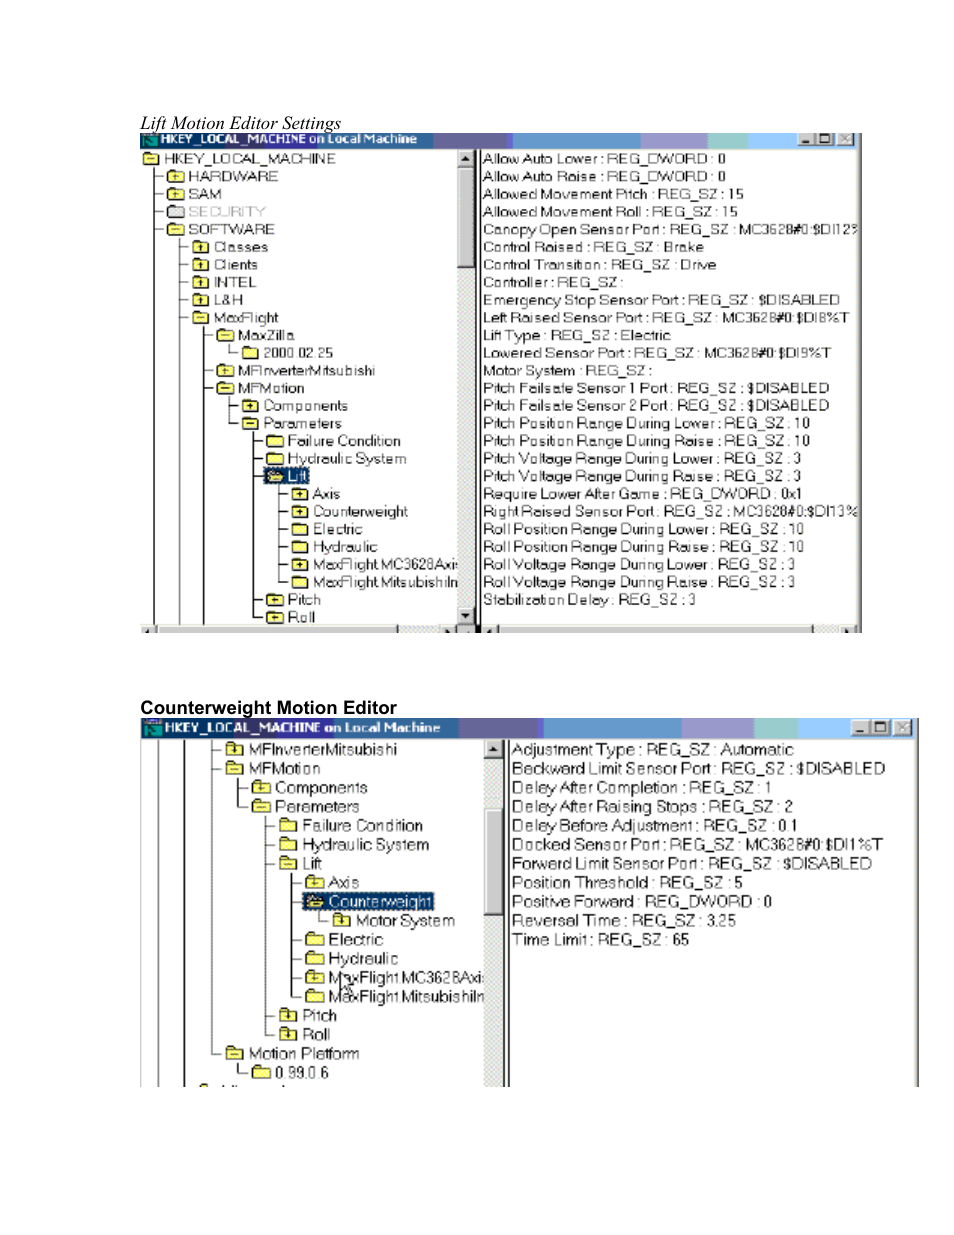Open the Clients folder icon

click(200, 265)
